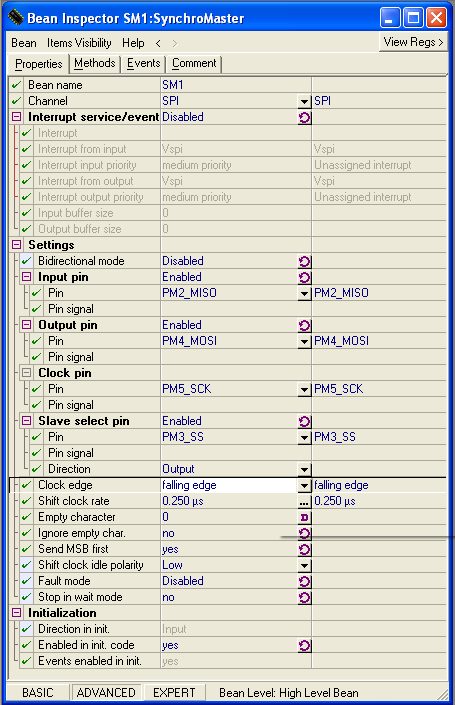Open Slave select PM3_SS pin dropdown
The image size is (455, 705).
tap(304, 437)
